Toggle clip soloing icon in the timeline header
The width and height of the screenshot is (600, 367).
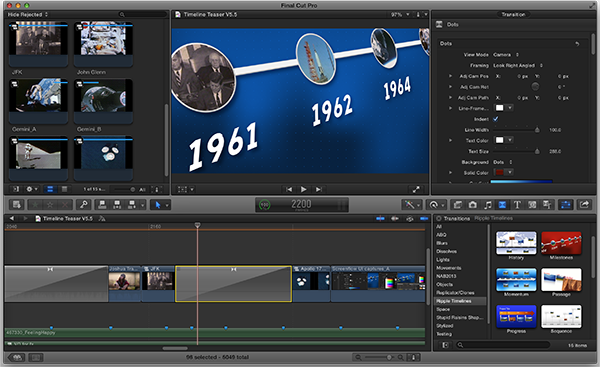pos(409,219)
